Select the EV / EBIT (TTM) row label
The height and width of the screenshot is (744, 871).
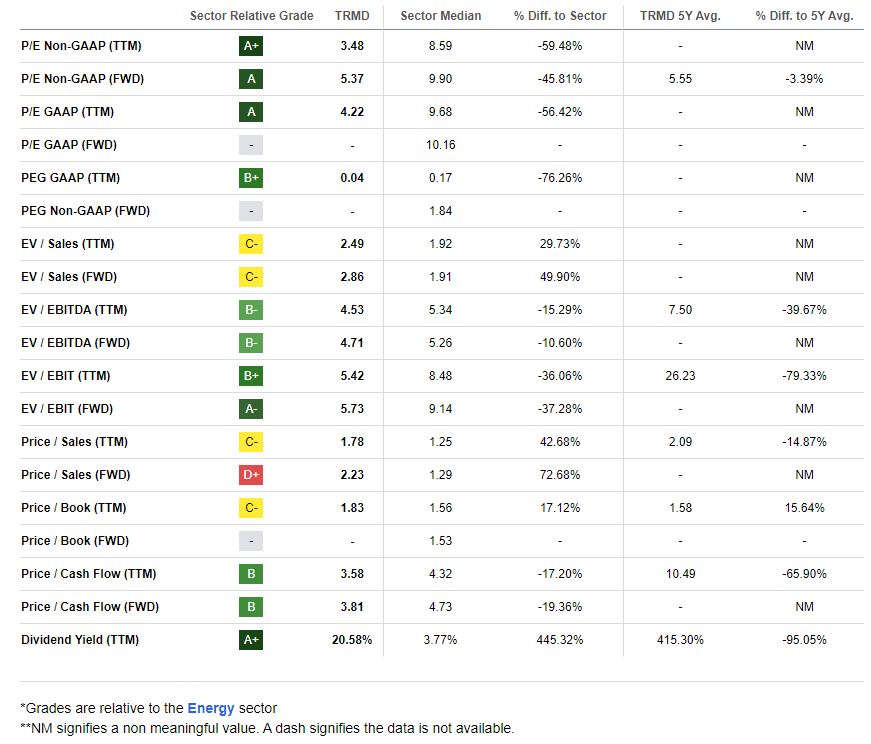(66, 376)
